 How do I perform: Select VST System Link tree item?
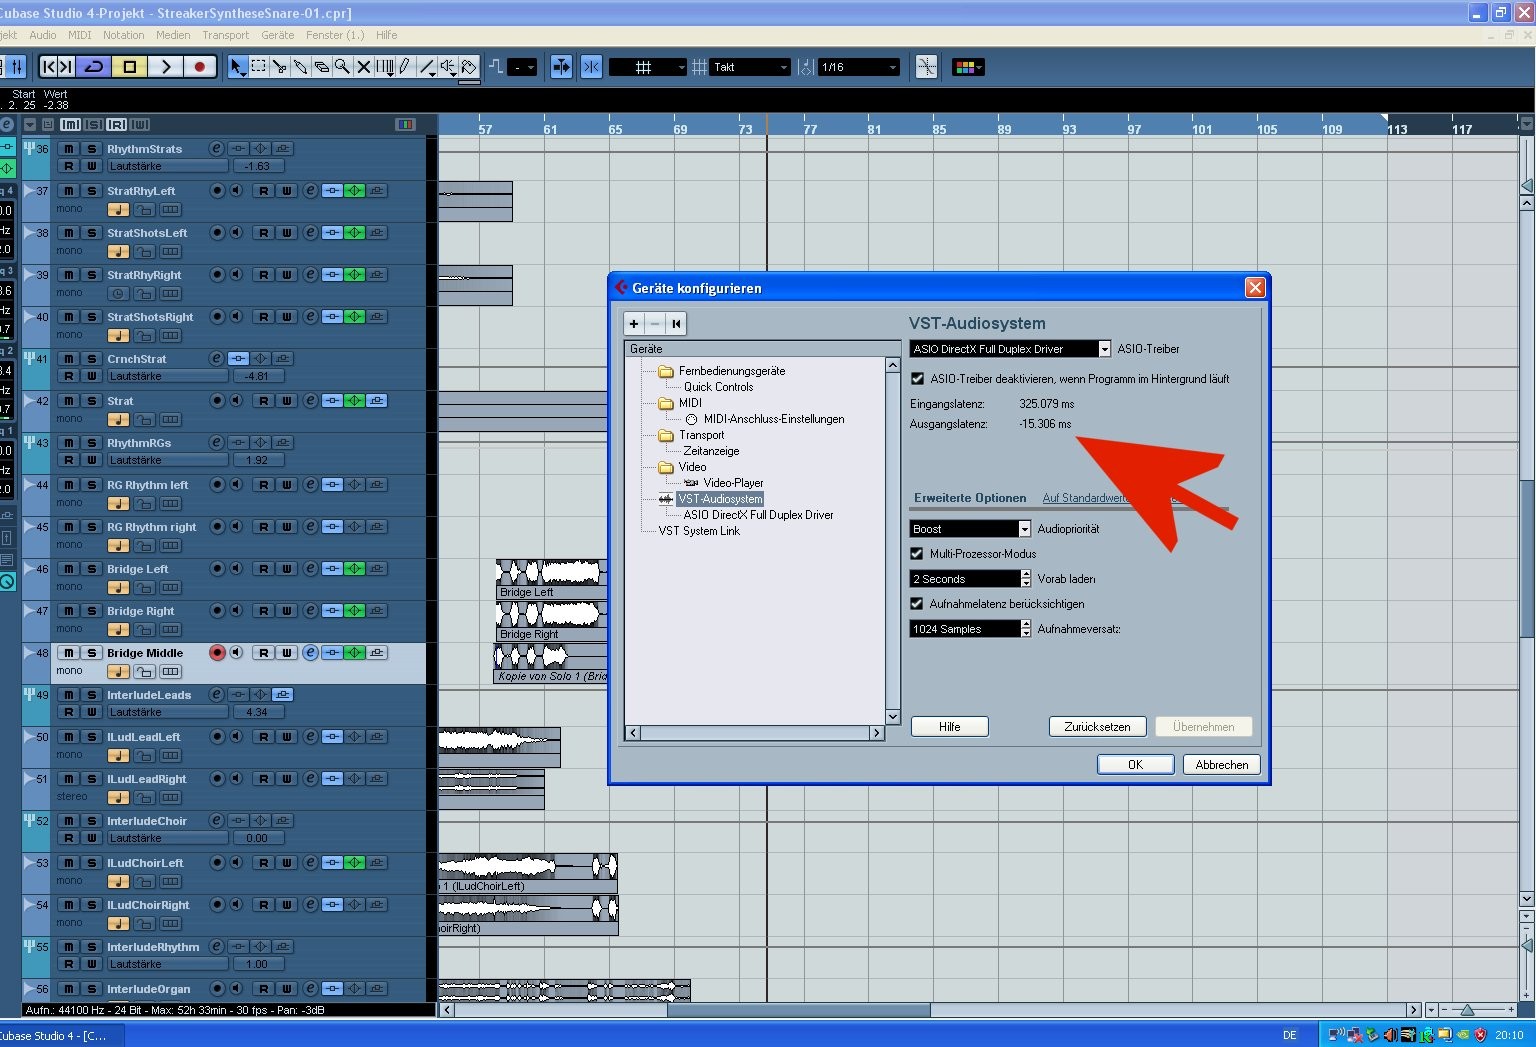pyautogui.click(x=699, y=531)
